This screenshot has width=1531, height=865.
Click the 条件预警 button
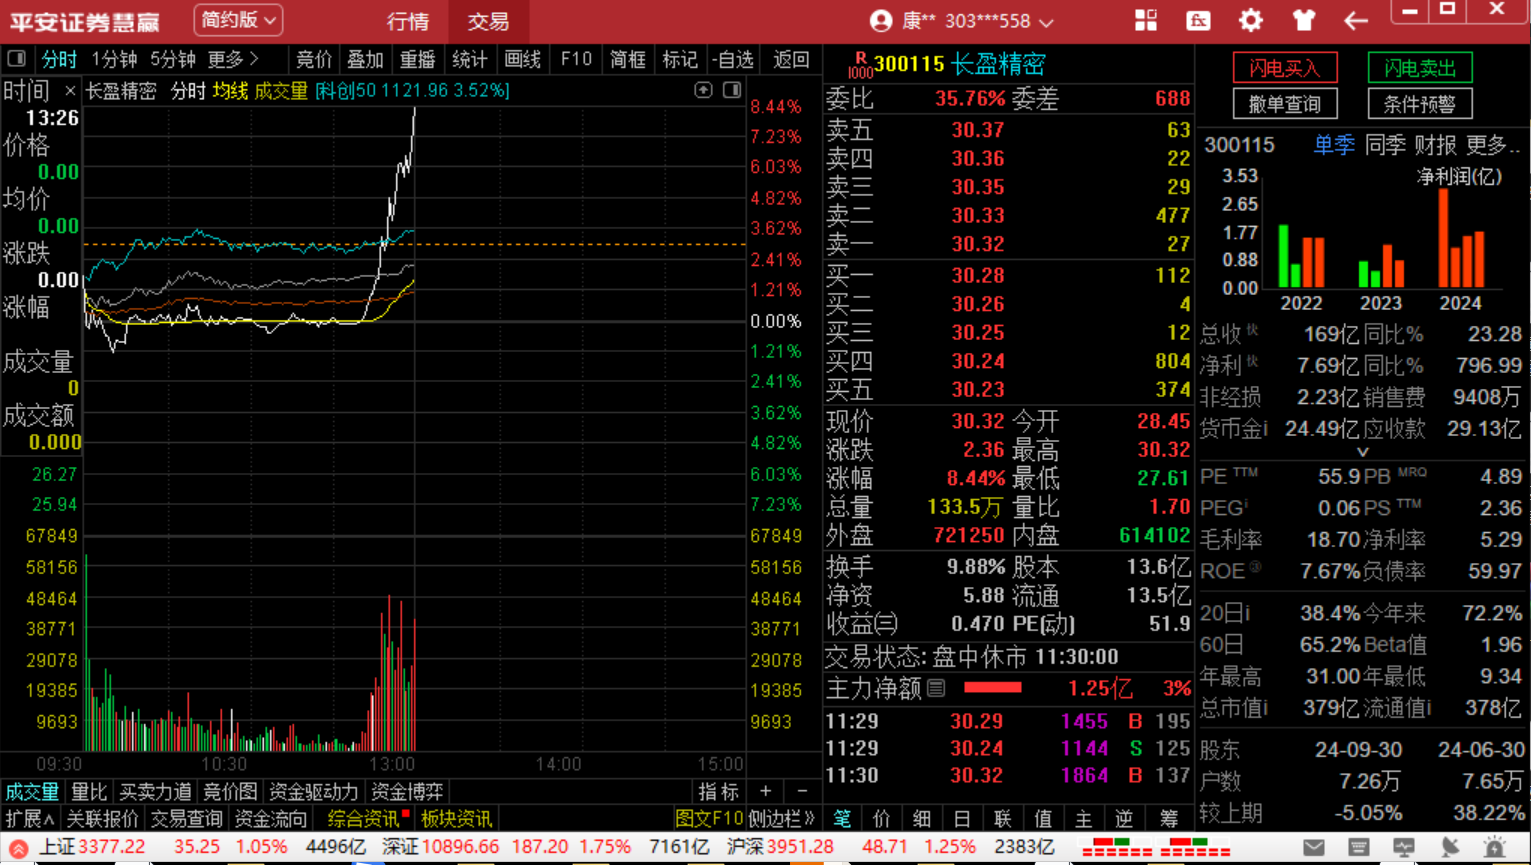click(1420, 104)
